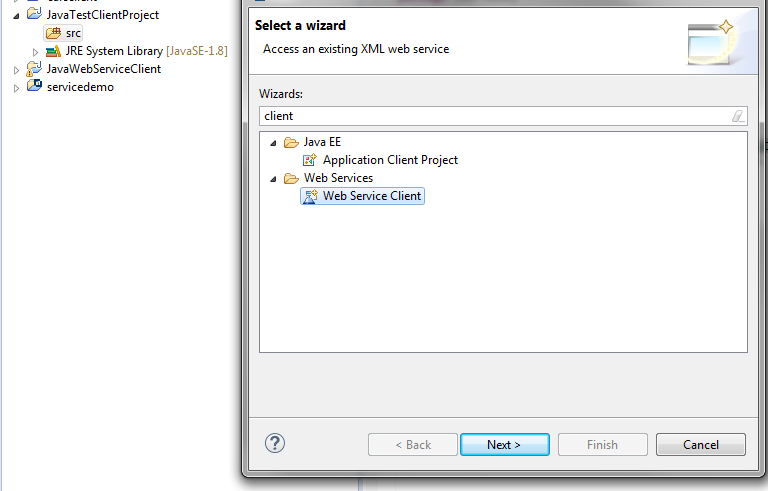This screenshot has width=768, height=491.
Task: Cancel the wizard dialog
Action: [x=701, y=445]
